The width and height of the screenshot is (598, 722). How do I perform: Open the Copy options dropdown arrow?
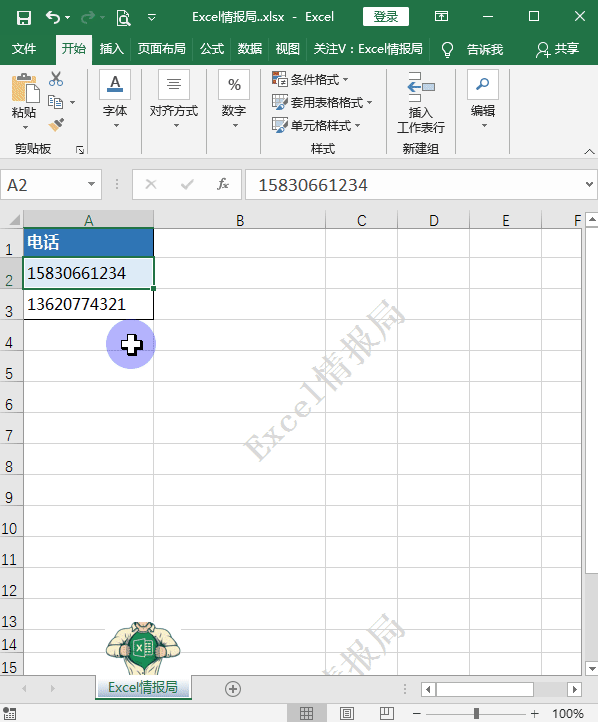click(x=73, y=102)
